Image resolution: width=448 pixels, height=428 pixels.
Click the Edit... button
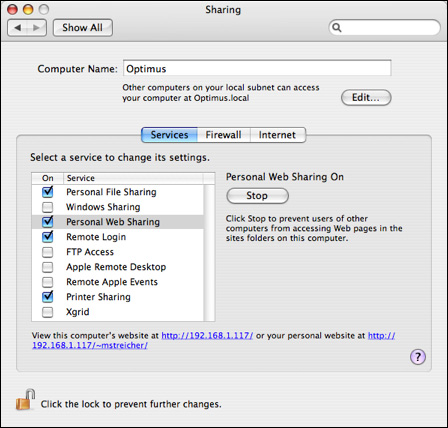pos(366,98)
